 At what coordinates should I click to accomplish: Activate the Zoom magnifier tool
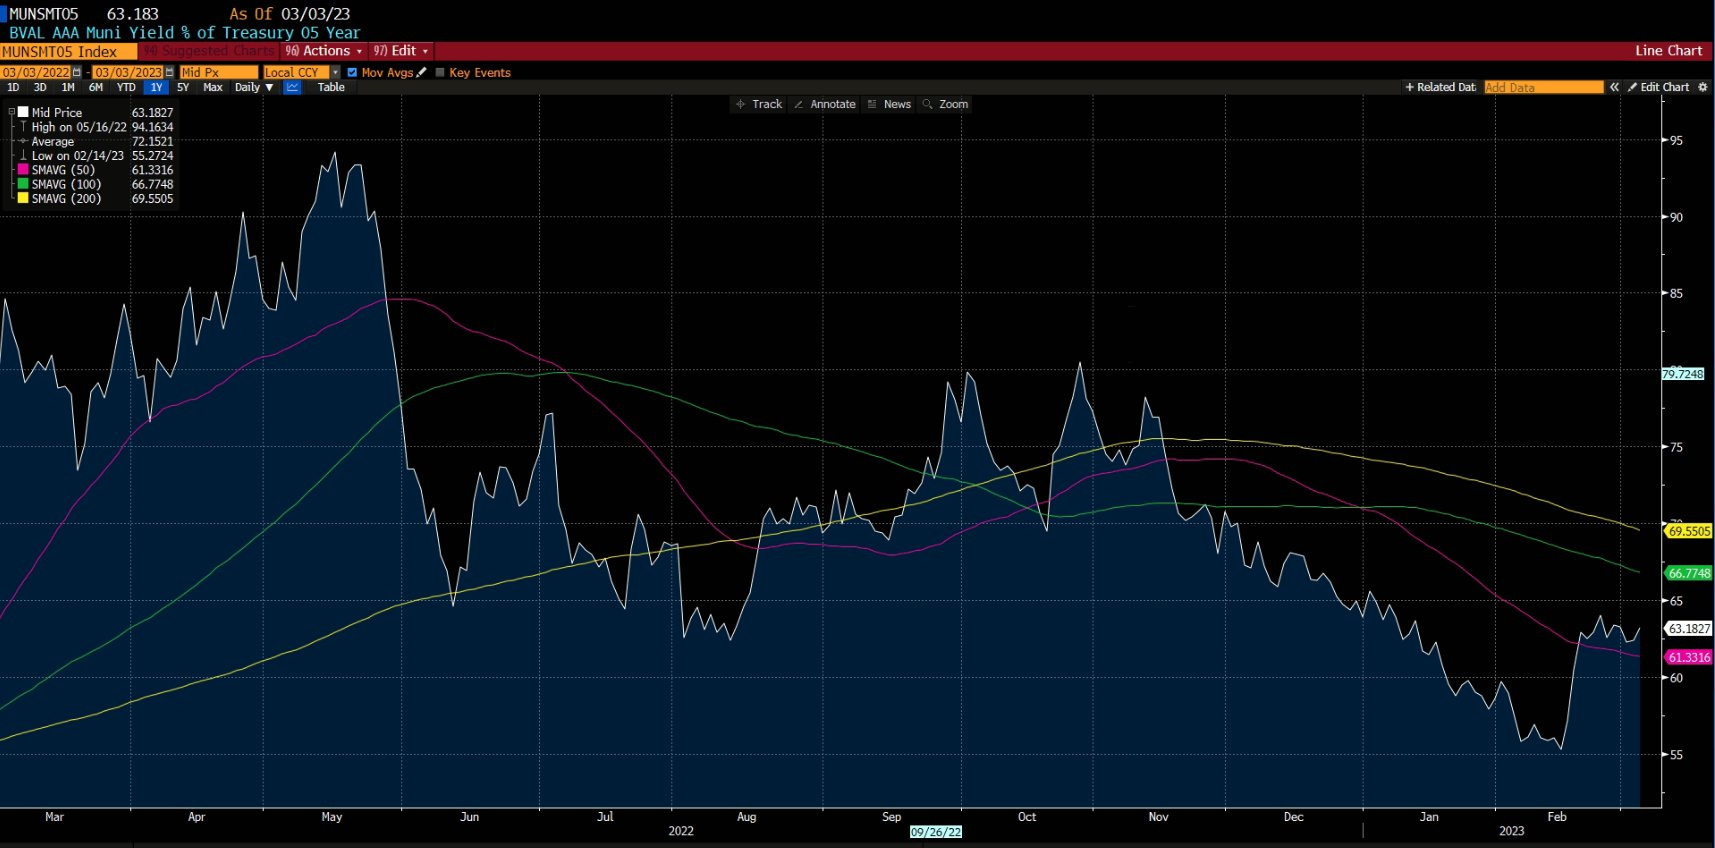click(945, 104)
